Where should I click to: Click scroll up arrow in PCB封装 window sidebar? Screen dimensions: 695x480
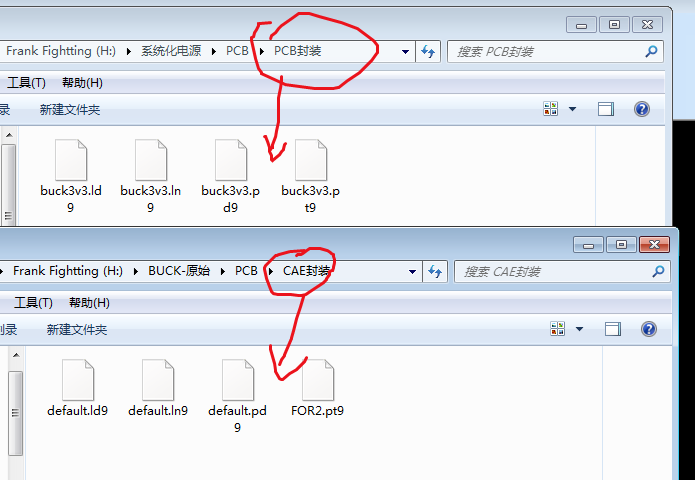point(9,135)
